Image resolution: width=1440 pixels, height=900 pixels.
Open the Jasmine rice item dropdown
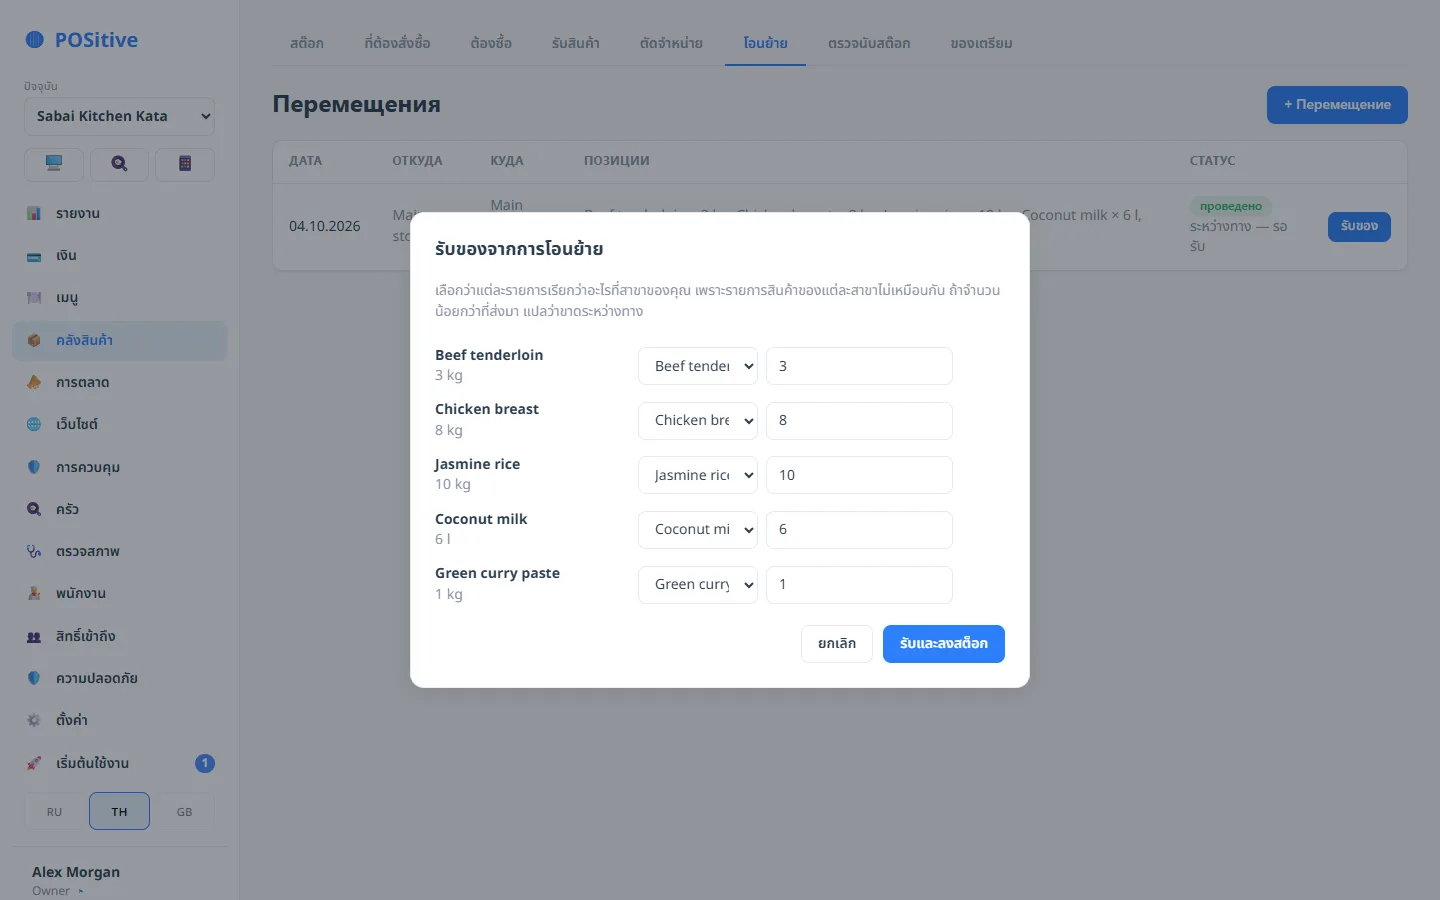point(698,475)
